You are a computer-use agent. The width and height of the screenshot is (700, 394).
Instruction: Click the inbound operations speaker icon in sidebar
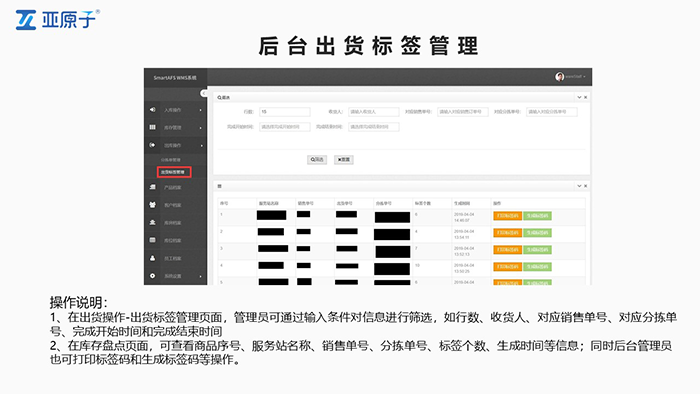(153, 109)
